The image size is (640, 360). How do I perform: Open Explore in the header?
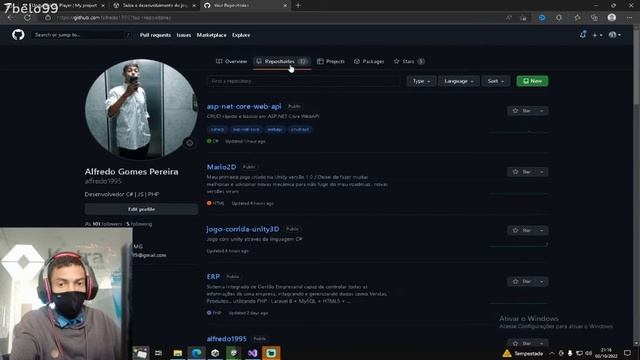pos(241,35)
